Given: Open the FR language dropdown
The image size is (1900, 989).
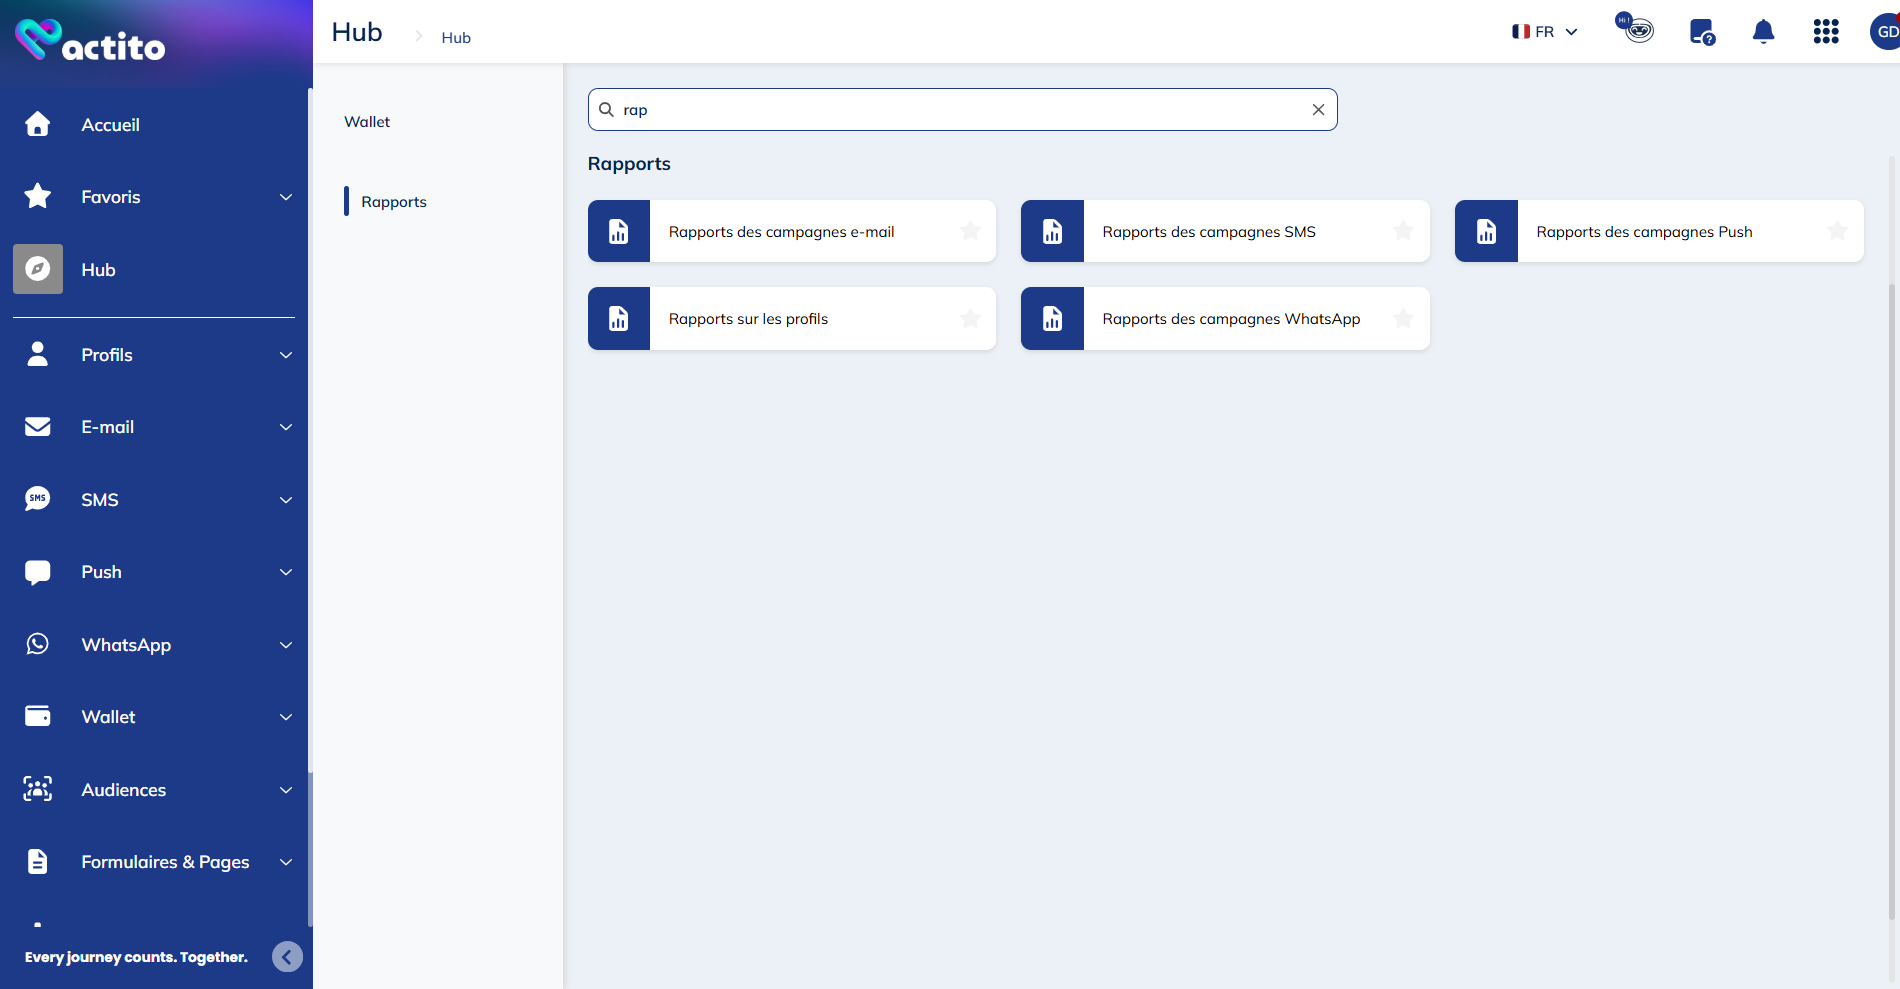Looking at the screenshot, I should (x=1544, y=32).
